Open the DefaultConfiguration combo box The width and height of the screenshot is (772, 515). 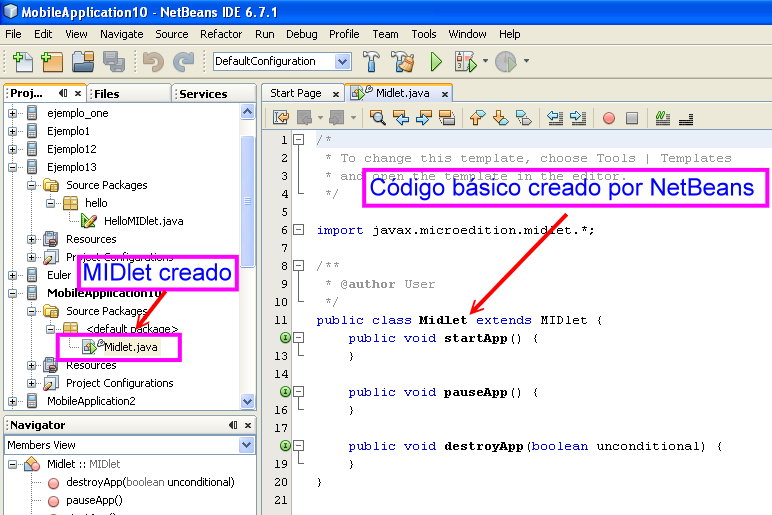[282, 62]
